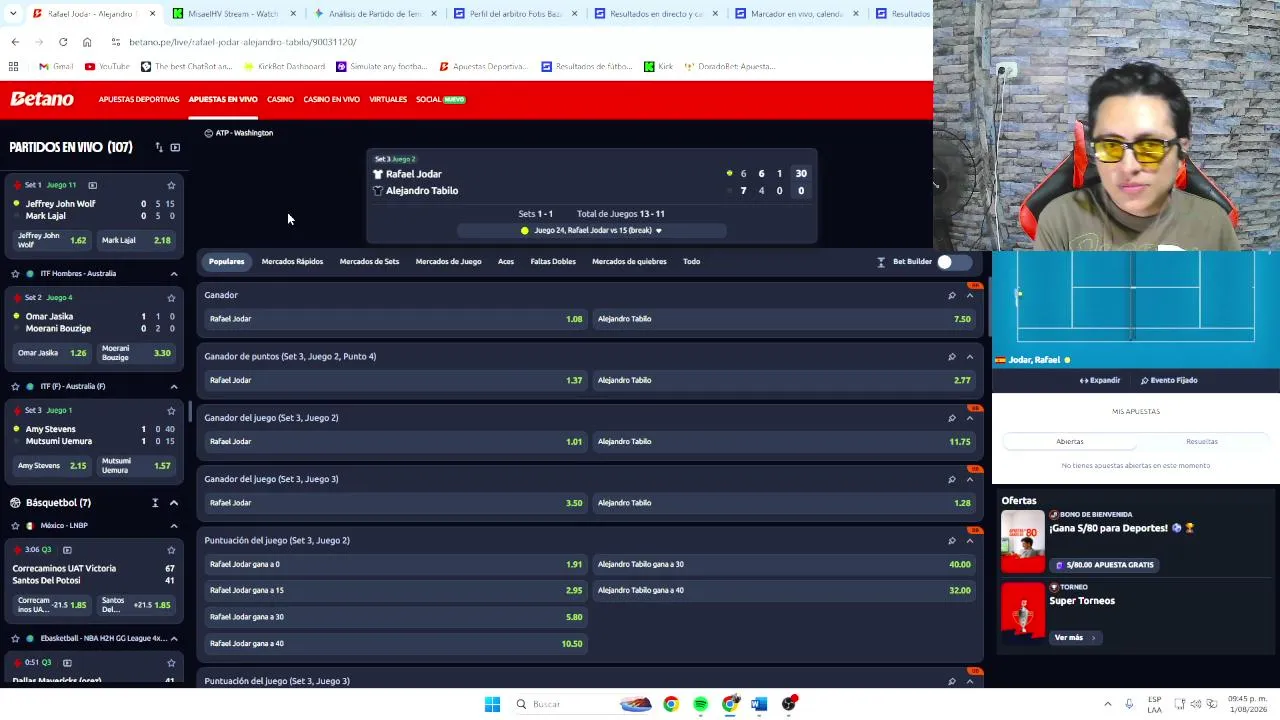
Task: Click Evento Fijado under the court tracker
Action: point(1169,380)
